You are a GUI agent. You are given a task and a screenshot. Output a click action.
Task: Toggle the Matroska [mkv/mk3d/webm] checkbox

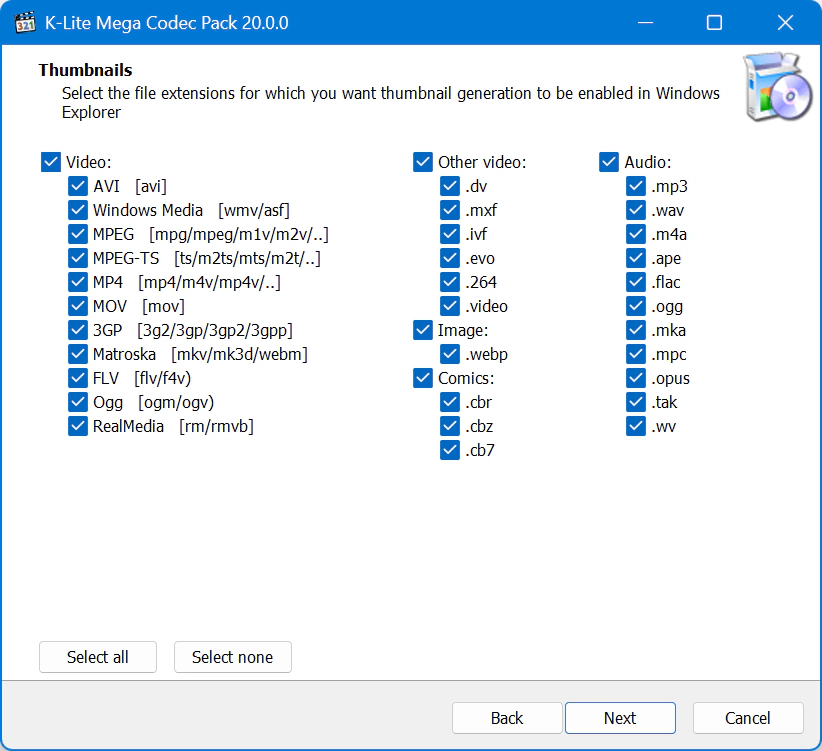[x=78, y=354]
